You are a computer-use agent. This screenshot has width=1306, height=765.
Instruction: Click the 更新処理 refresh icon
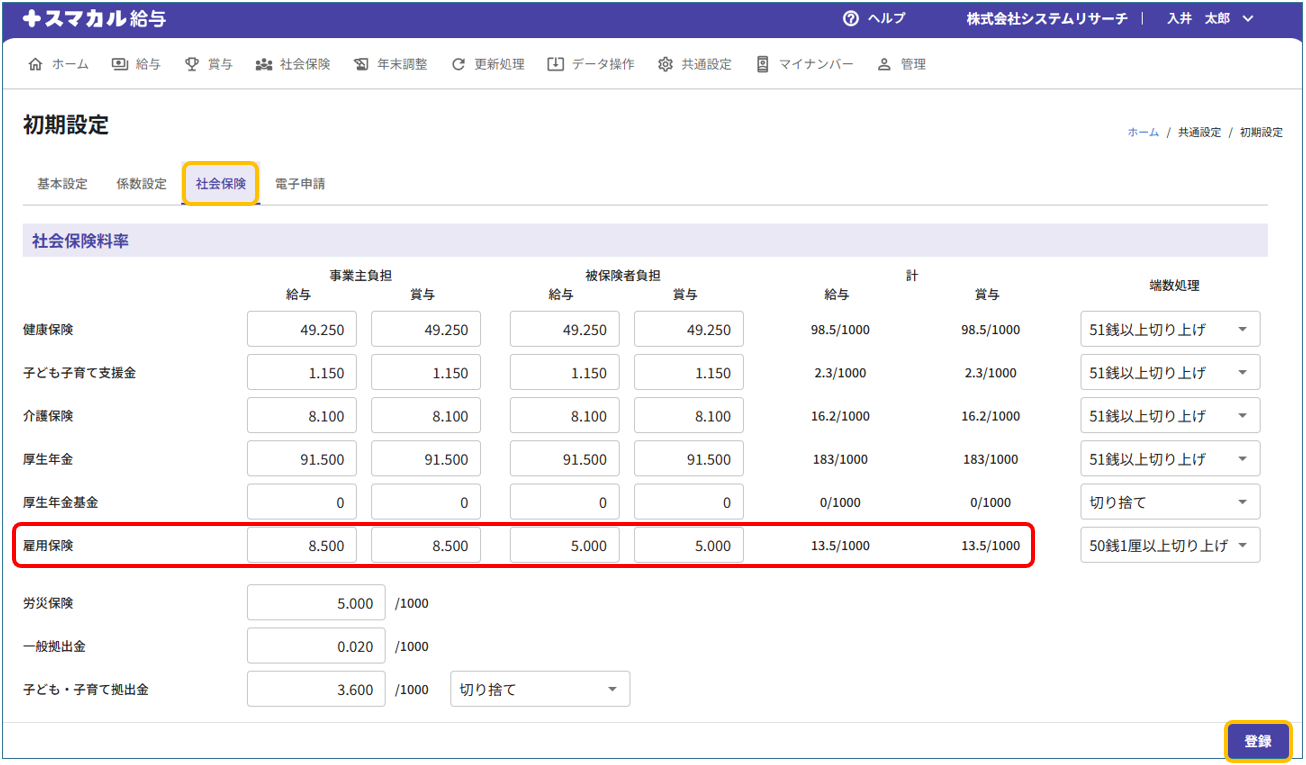click(x=459, y=64)
